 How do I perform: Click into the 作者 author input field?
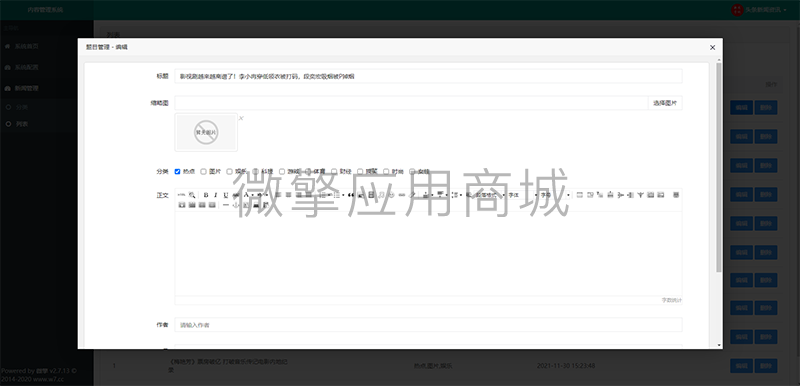[428, 325]
